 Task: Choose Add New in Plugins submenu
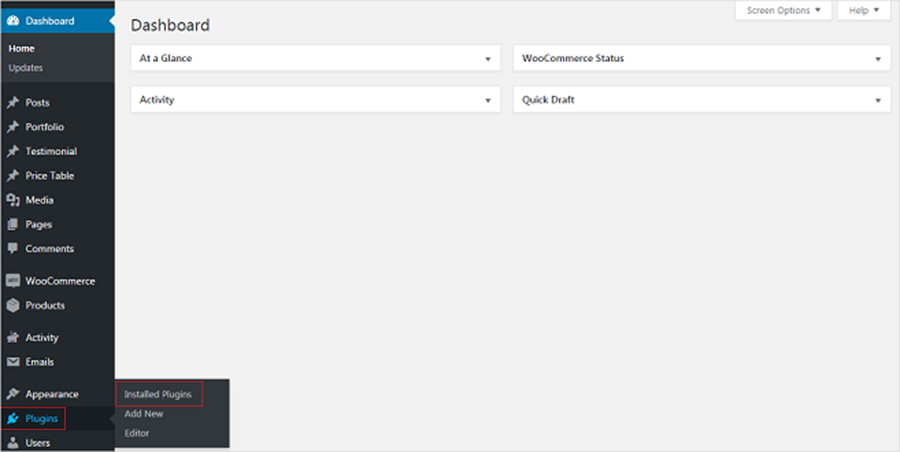[x=143, y=414]
